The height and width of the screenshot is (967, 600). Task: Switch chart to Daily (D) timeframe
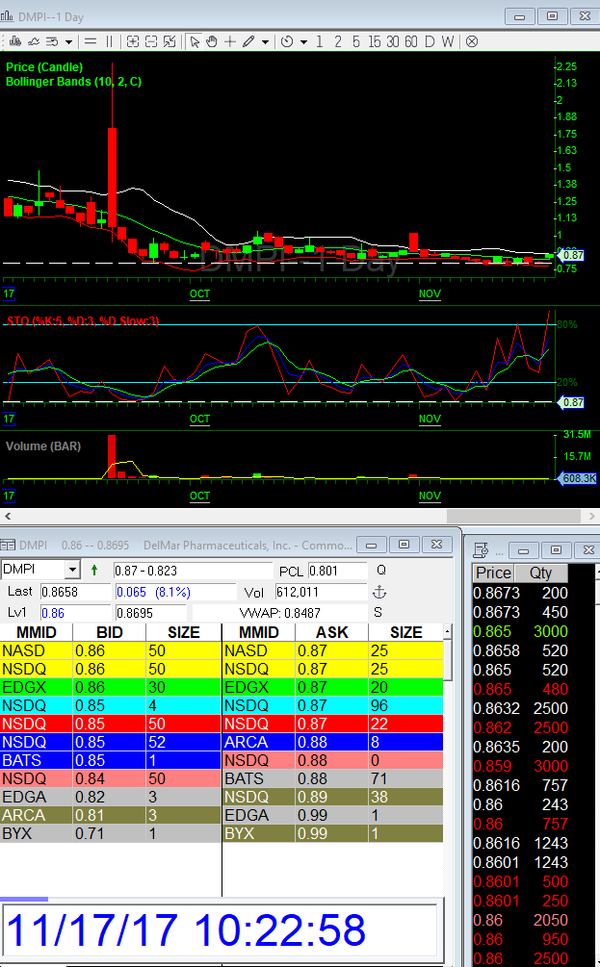point(429,41)
